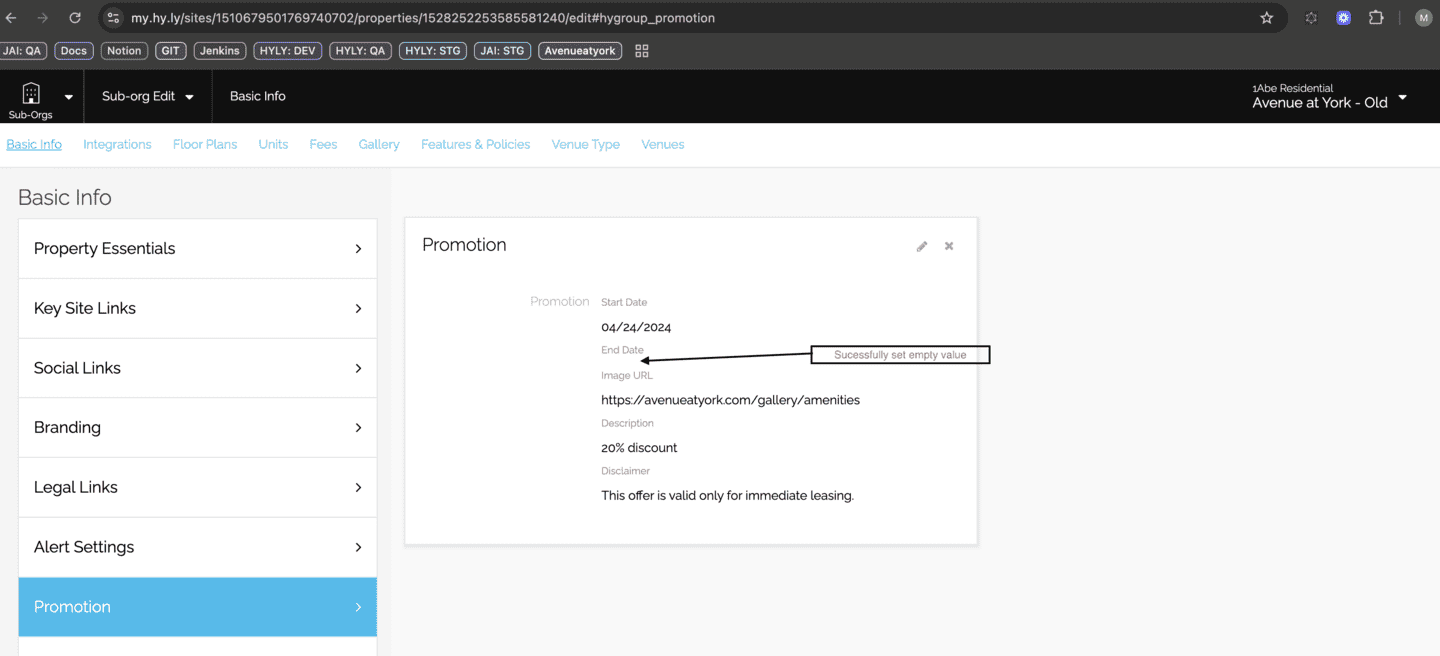
Task: Open the browser extensions puzzle icon
Action: point(1376,18)
